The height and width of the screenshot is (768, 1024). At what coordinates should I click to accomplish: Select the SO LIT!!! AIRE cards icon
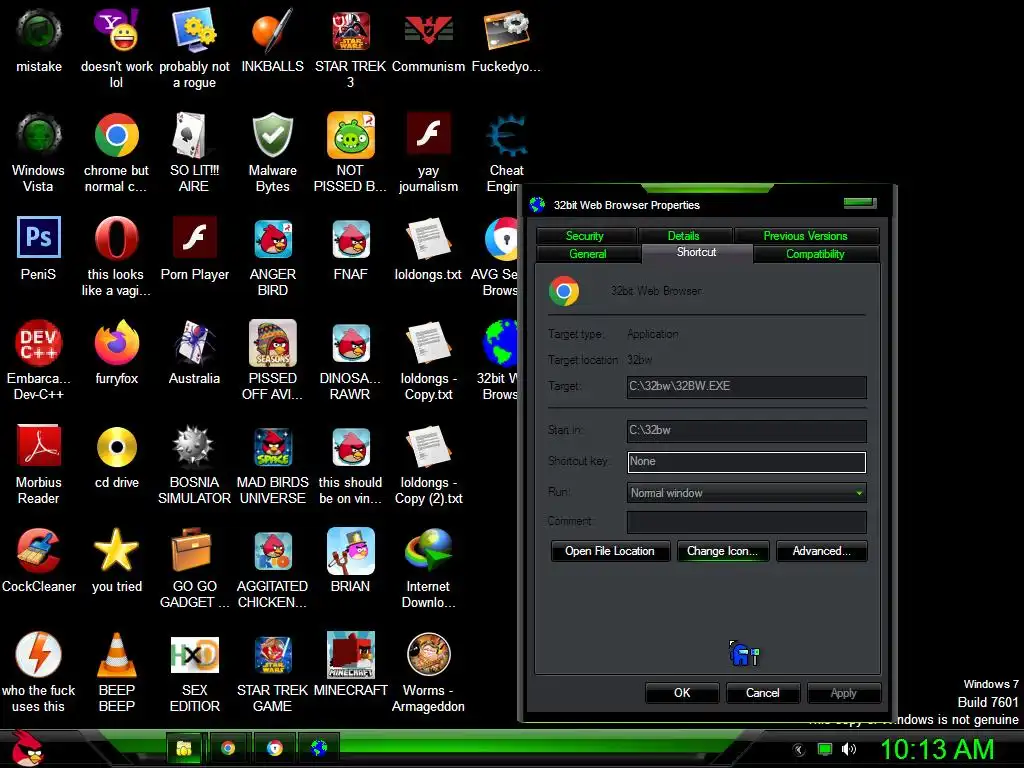[194, 152]
